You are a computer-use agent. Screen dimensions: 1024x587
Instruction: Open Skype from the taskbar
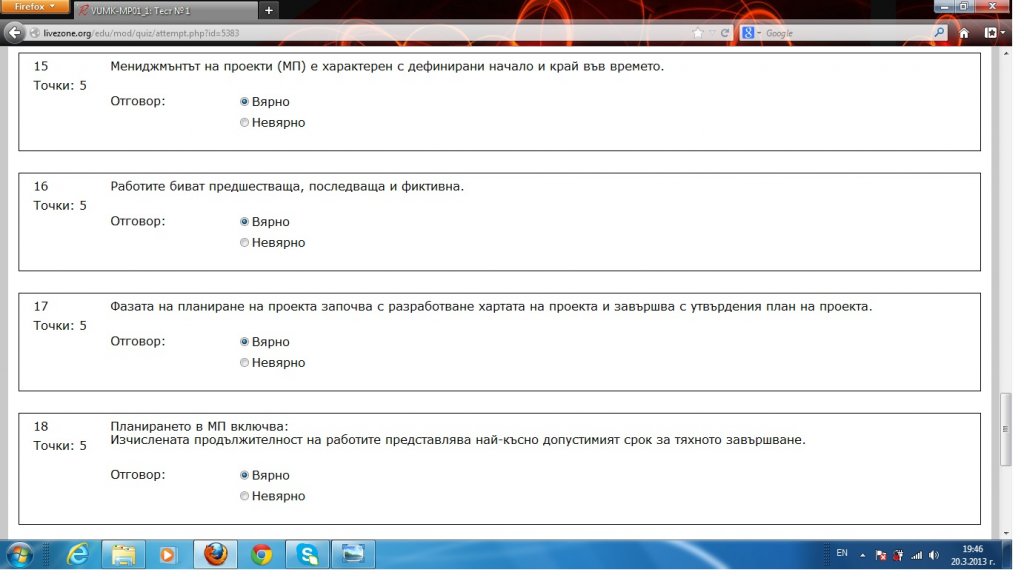(307, 555)
